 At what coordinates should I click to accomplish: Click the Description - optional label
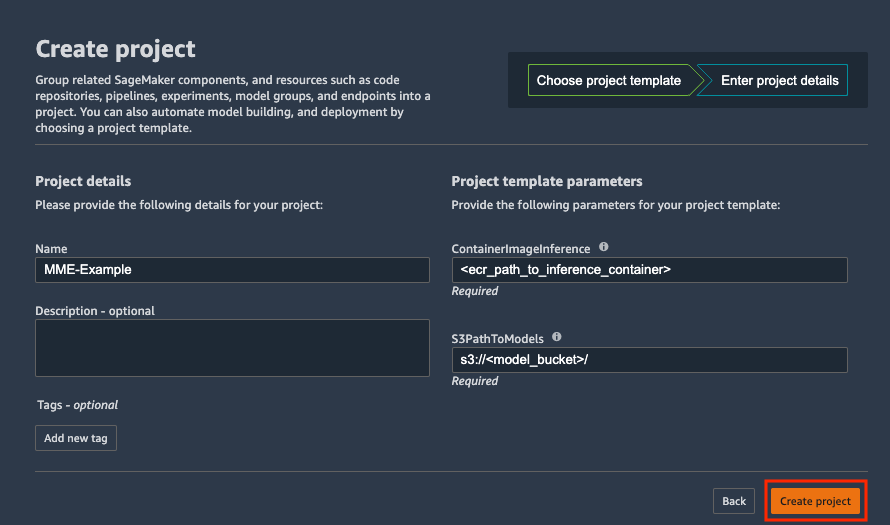(95, 311)
